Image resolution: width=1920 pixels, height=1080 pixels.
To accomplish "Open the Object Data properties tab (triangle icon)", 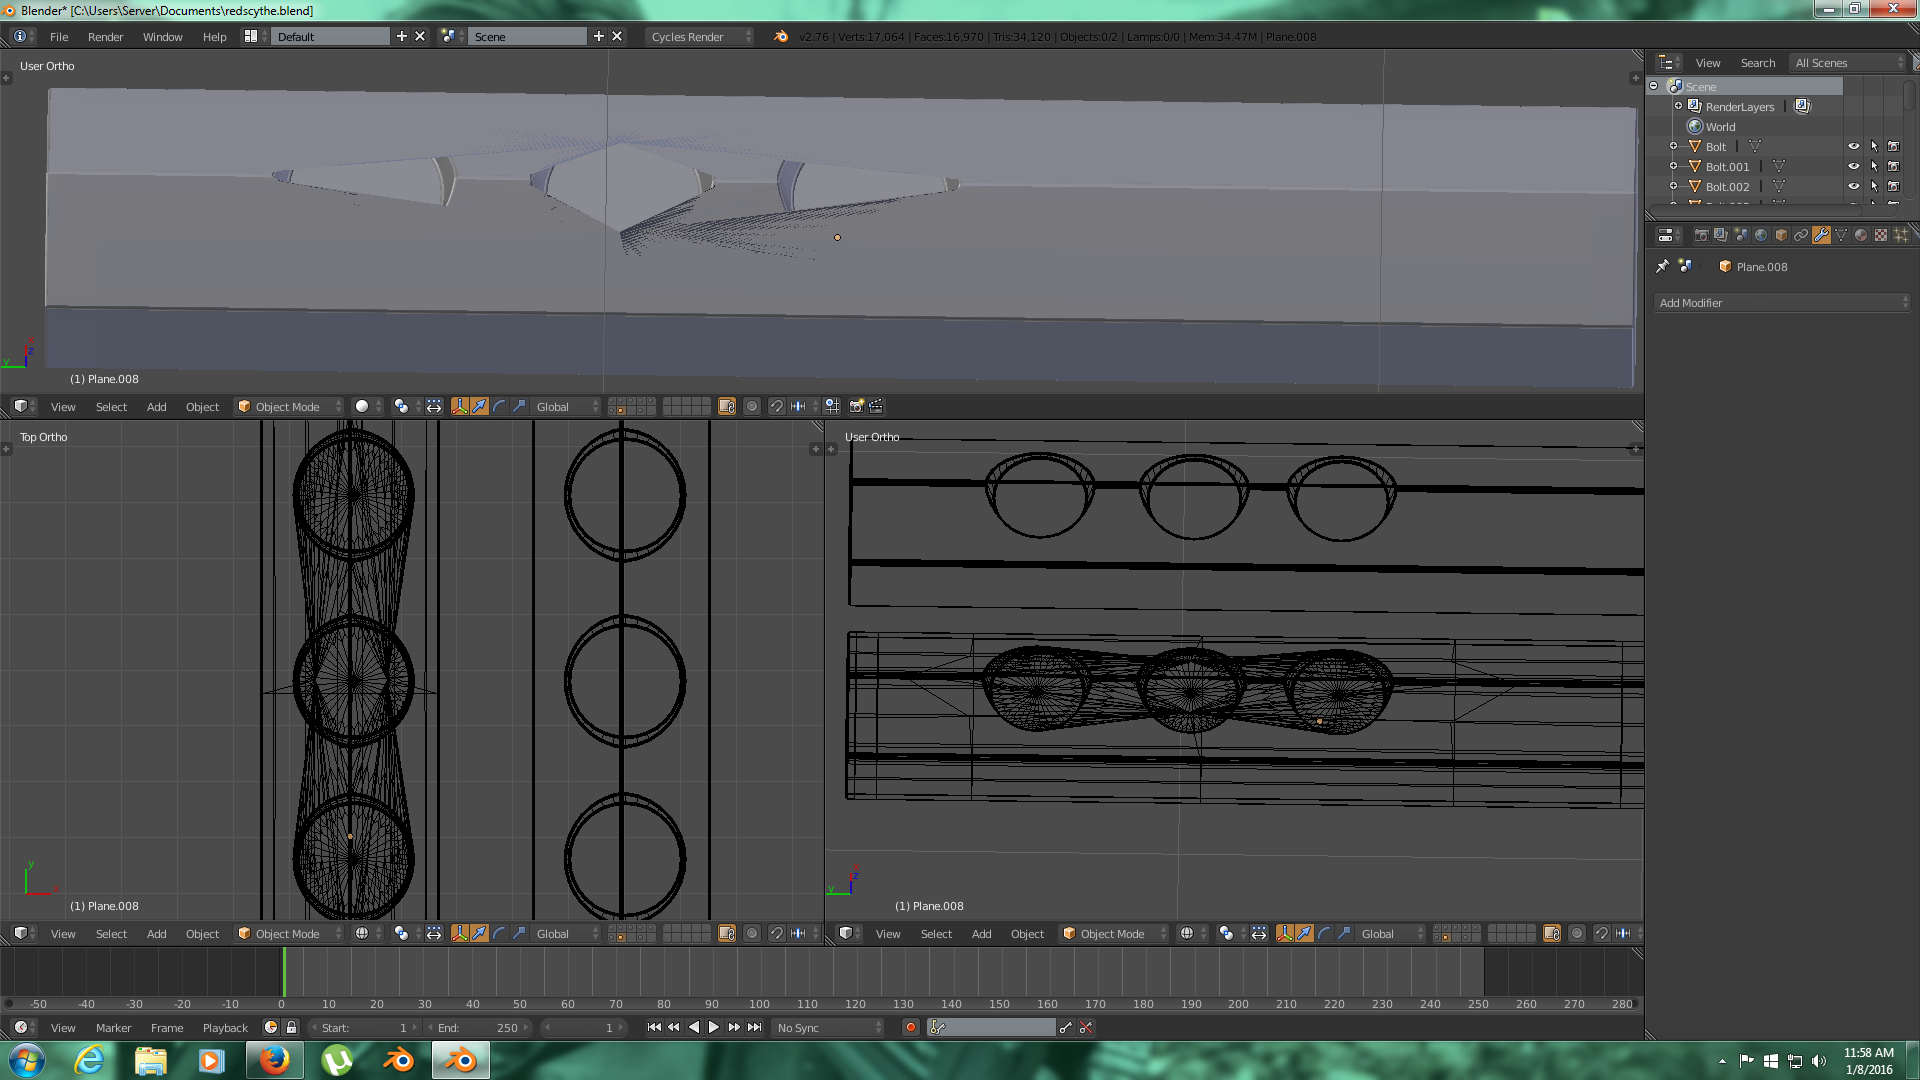I will coord(1841,235).
